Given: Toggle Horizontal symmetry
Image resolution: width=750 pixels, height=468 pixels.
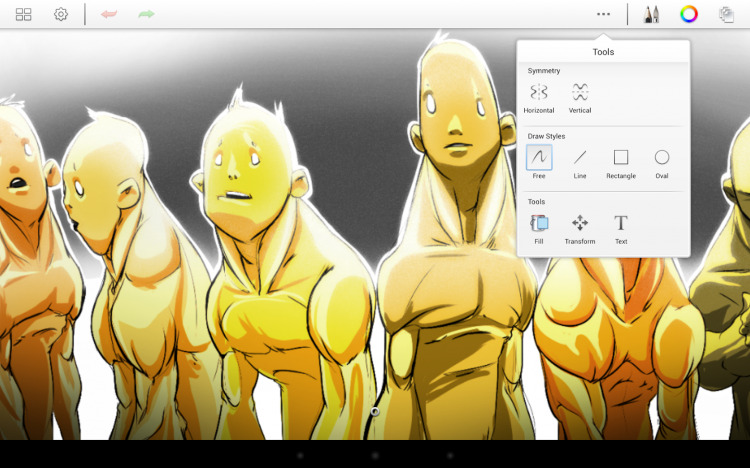Looking at the screenshot, I should (x=539, y=97).
